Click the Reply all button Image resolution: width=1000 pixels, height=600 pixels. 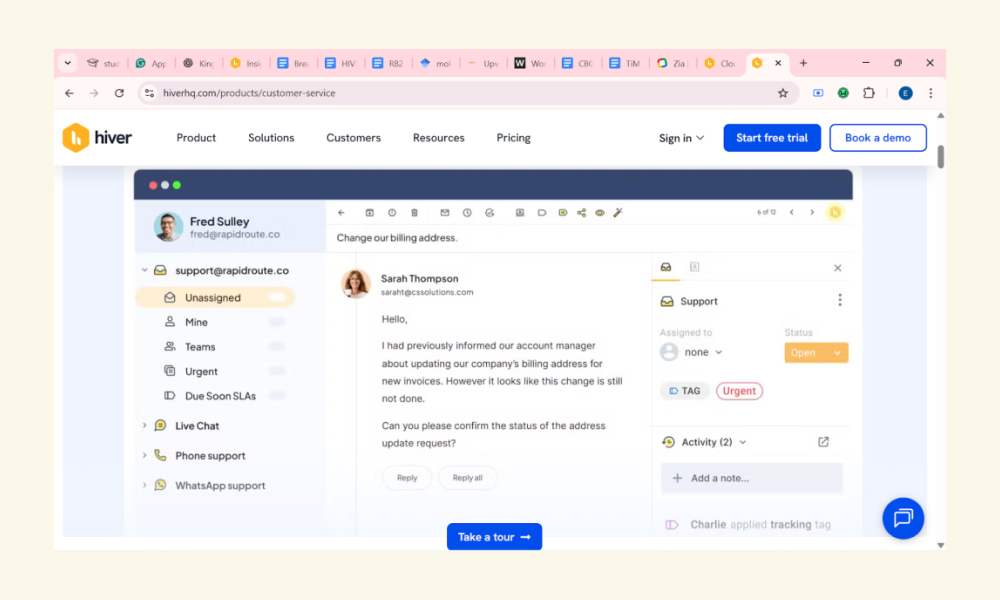point(467,478)
